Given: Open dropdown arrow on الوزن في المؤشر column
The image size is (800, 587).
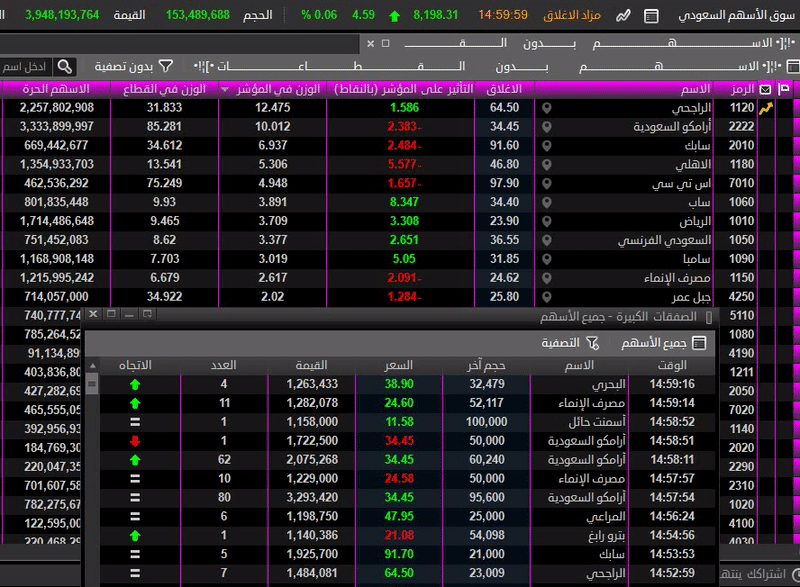Looking at the screenshot, I should click(x=225, y=89).
